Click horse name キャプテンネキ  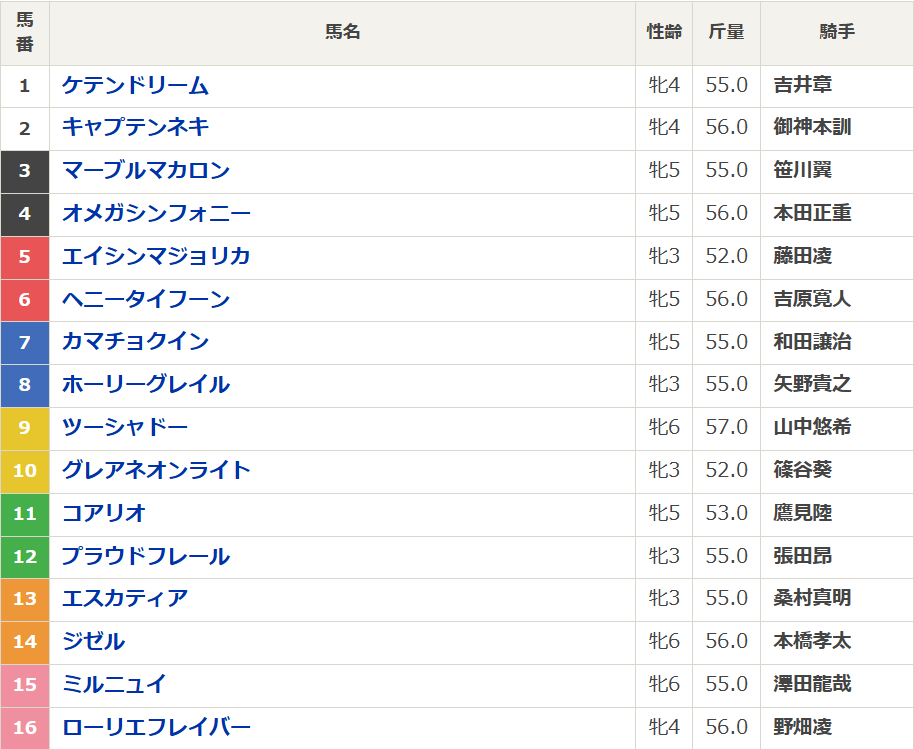click(x=135, y=127)
